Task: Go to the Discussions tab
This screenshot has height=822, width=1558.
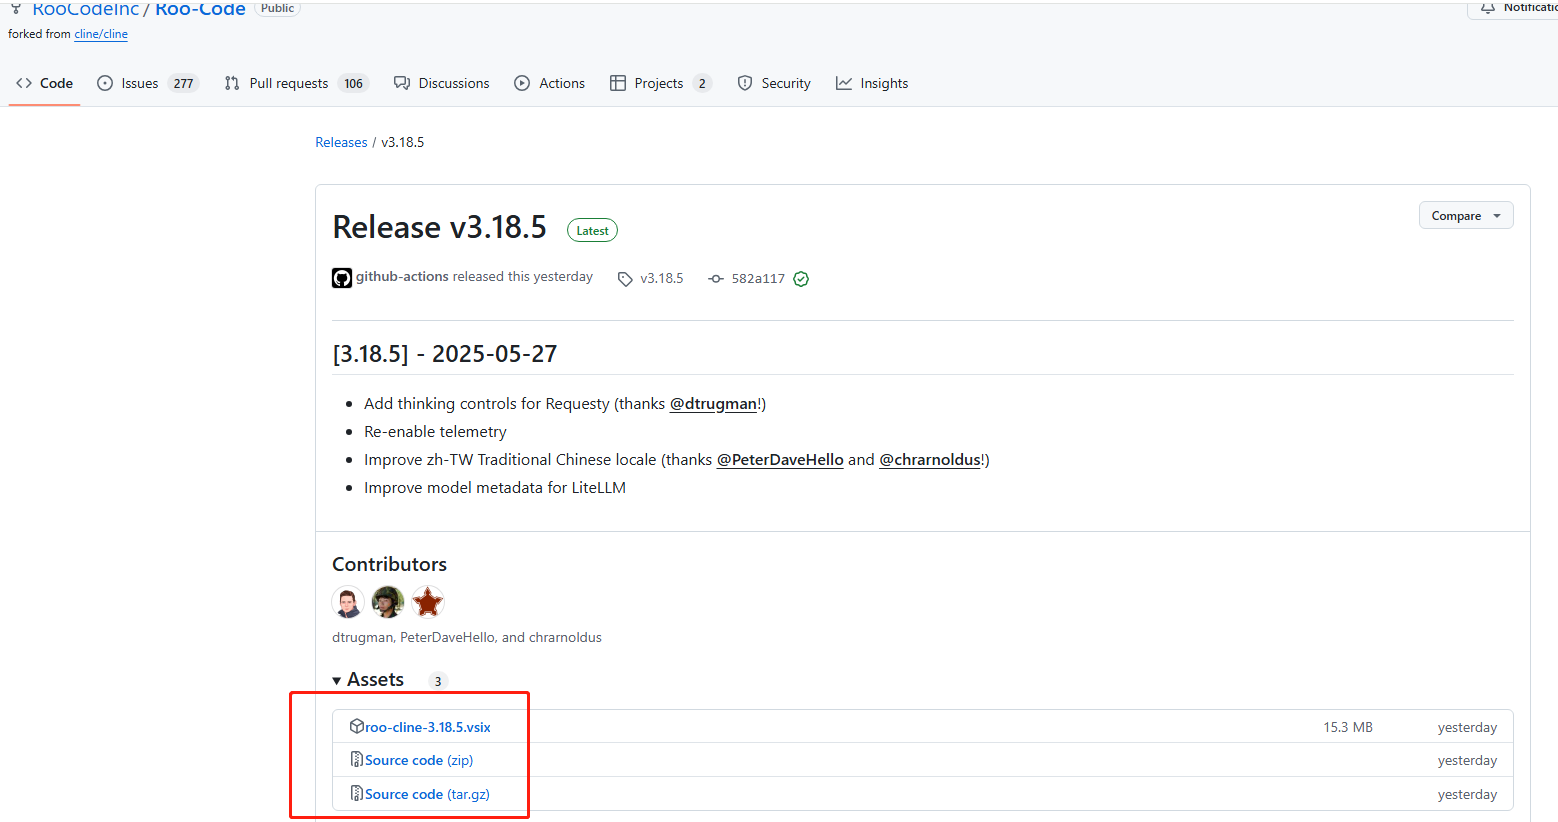Action: (442, 83)
